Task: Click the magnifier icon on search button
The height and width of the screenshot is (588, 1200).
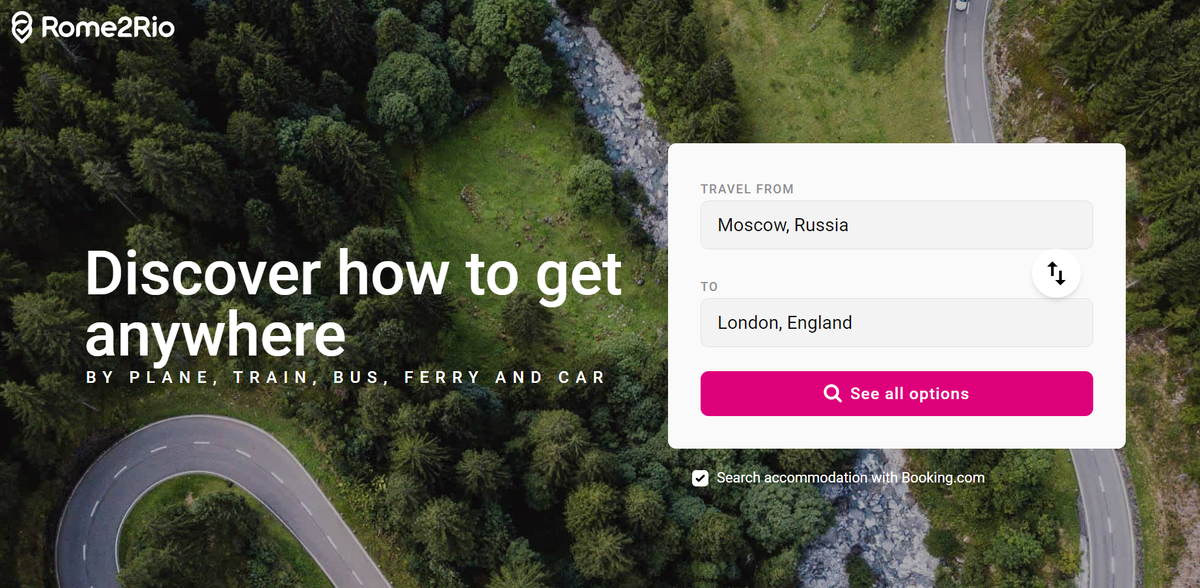Action: point(832,394)
